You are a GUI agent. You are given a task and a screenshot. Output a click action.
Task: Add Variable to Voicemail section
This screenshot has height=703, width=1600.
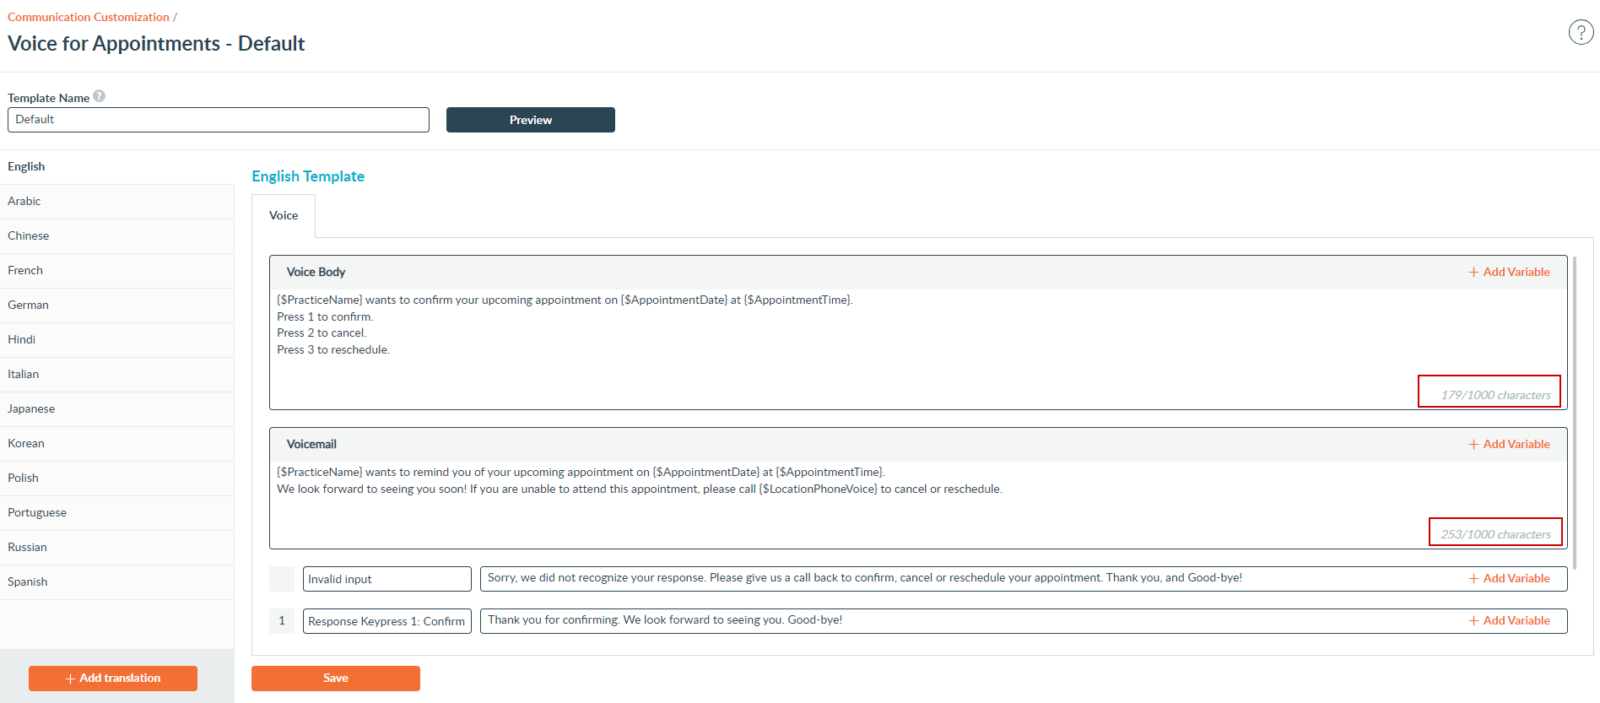[1509, 444]
